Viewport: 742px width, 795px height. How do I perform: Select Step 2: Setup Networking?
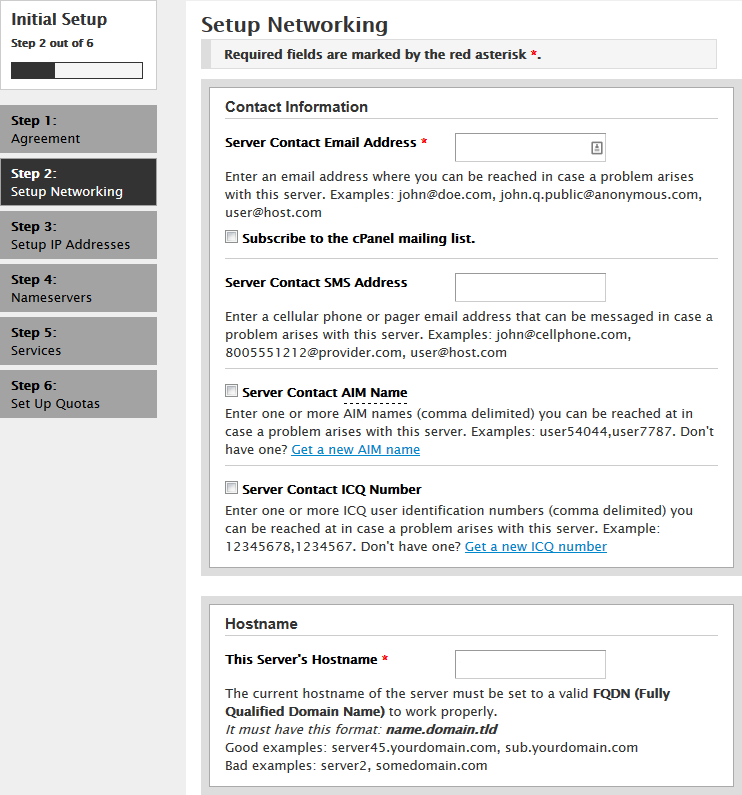pos(79,182)
